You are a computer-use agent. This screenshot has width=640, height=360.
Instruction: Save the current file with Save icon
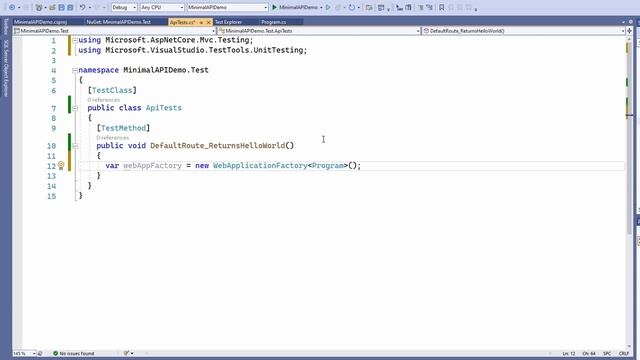point(61,7)
